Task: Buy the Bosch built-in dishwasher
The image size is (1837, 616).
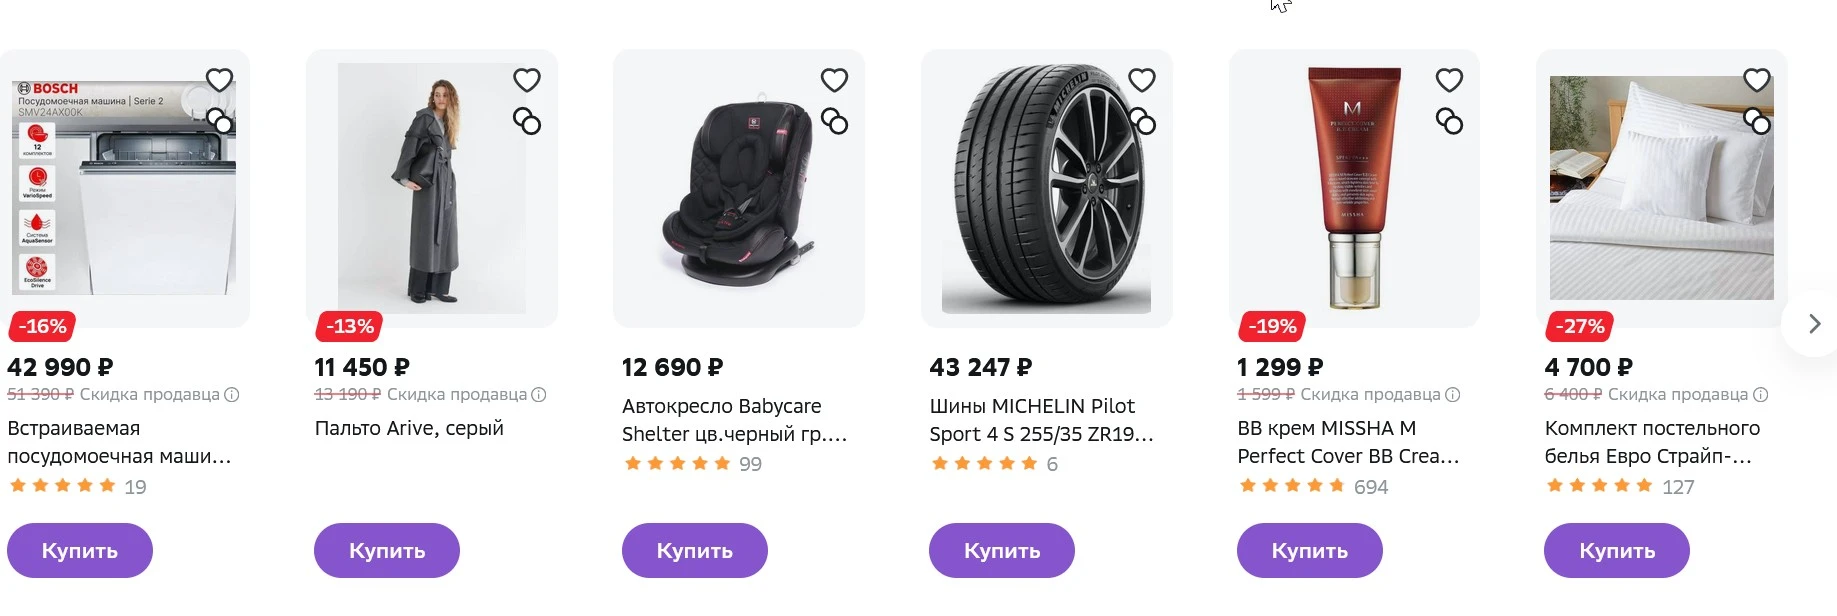Action: 80,550
